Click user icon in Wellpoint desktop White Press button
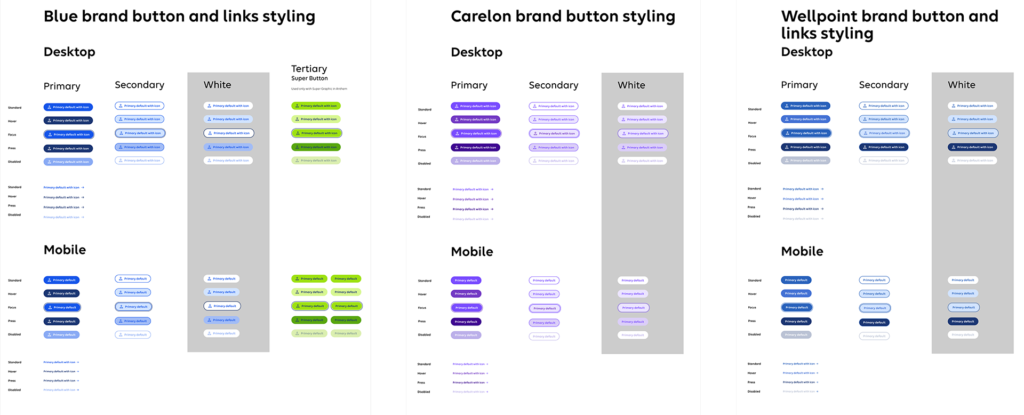 (955, 146)
